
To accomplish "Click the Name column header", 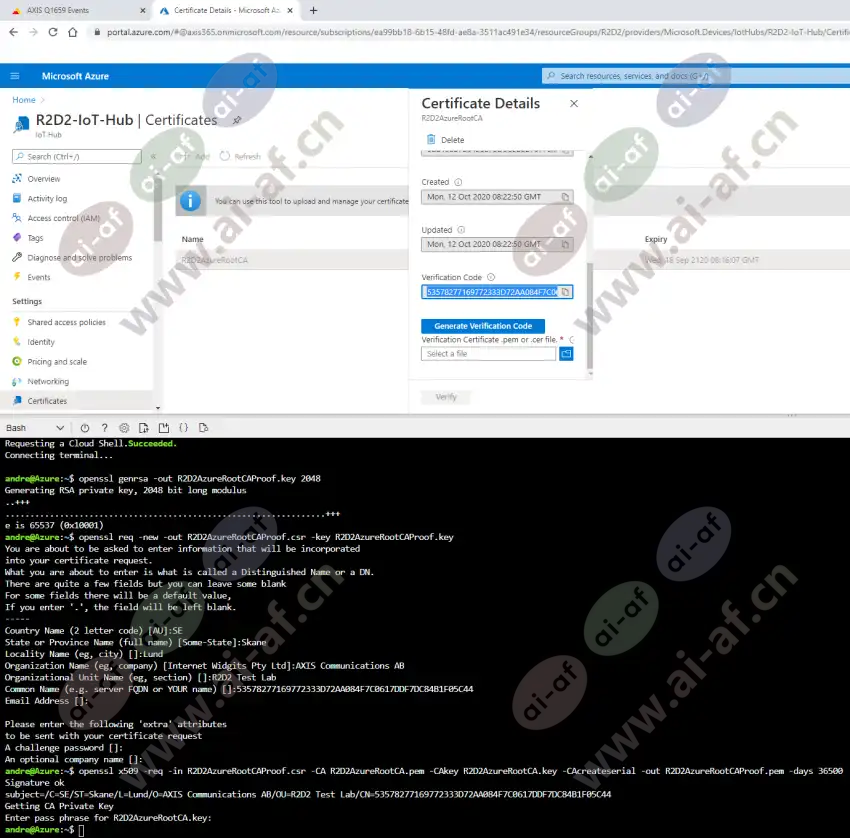I will pyautogui.click(x=192, y=239).
